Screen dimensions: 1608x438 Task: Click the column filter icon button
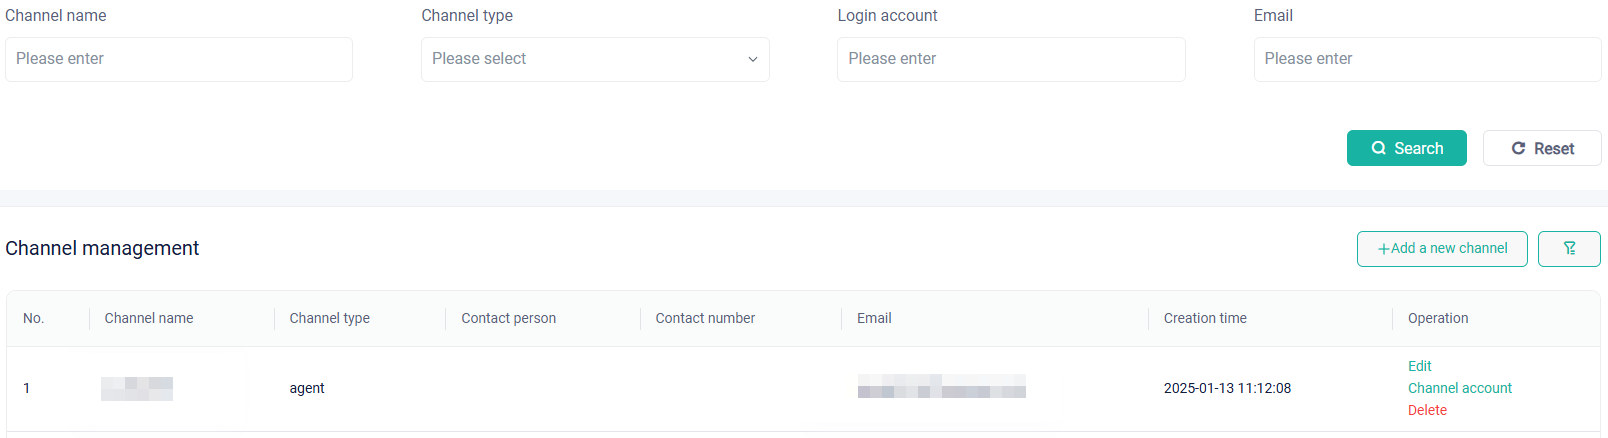(1569, 249)
